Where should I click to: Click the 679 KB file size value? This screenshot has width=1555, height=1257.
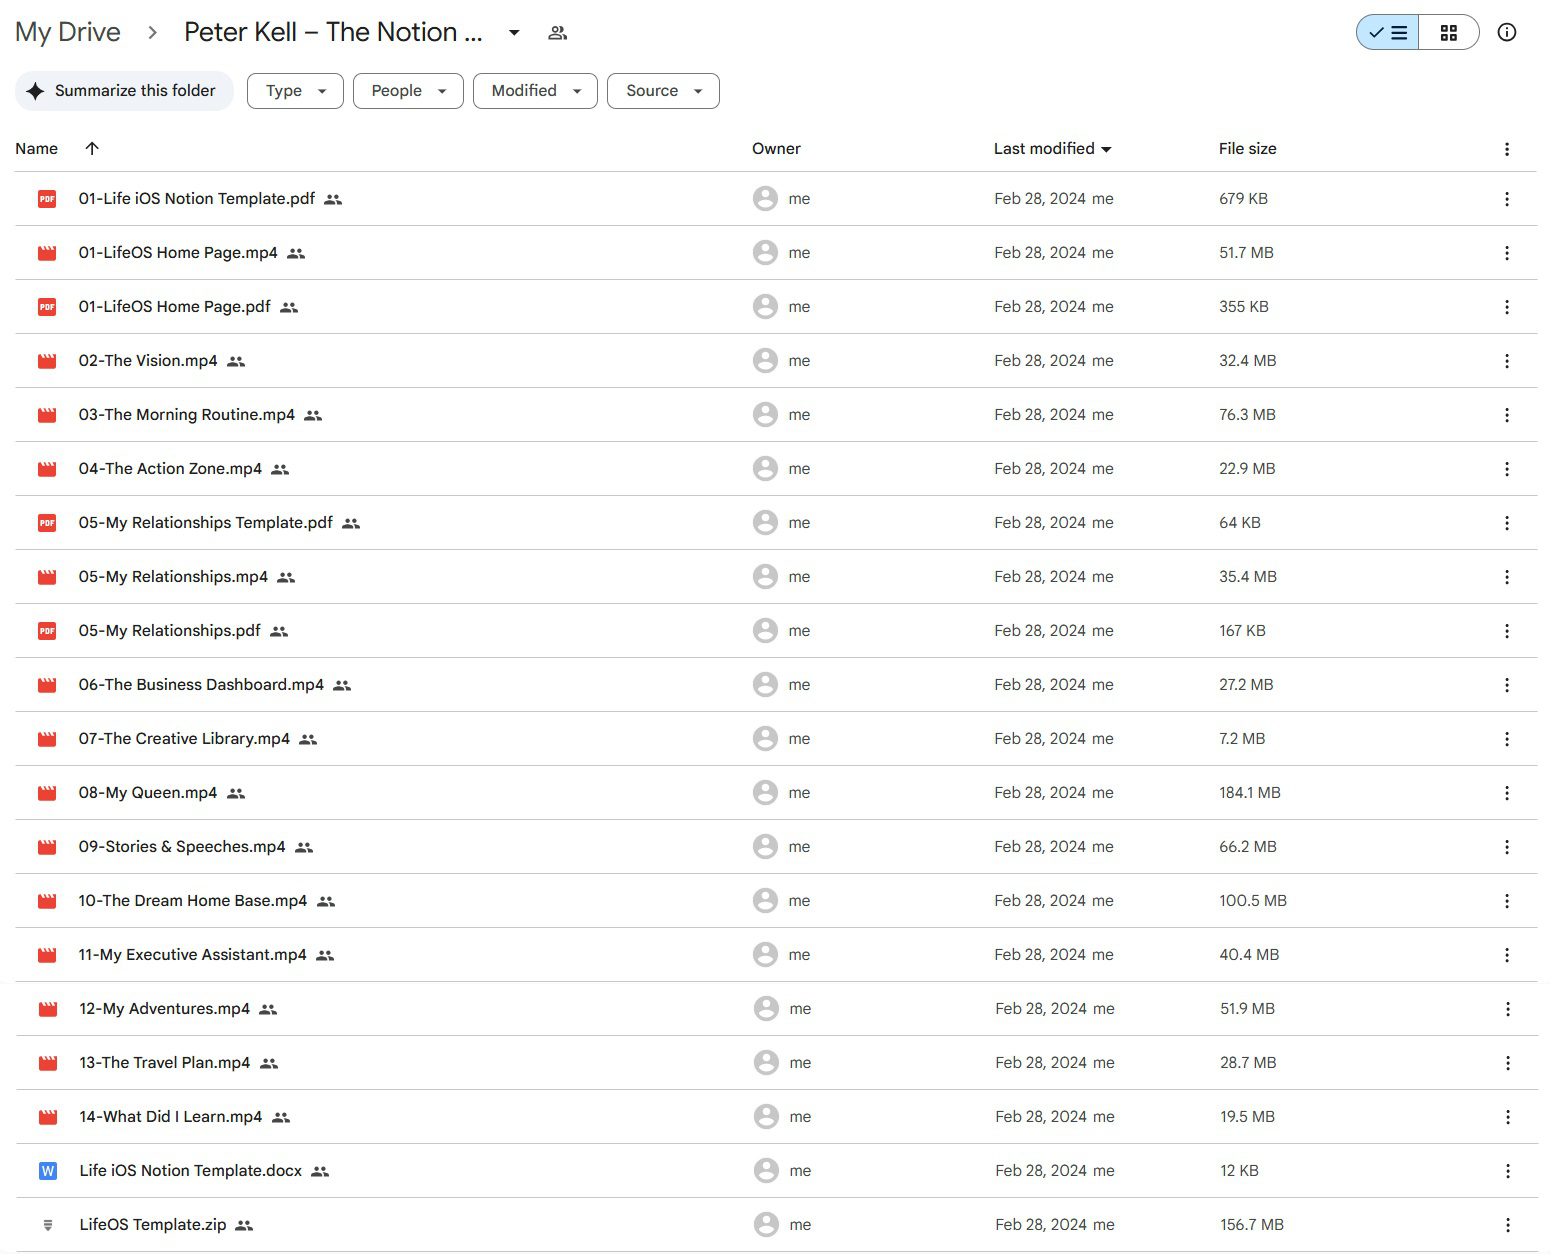1243,199
